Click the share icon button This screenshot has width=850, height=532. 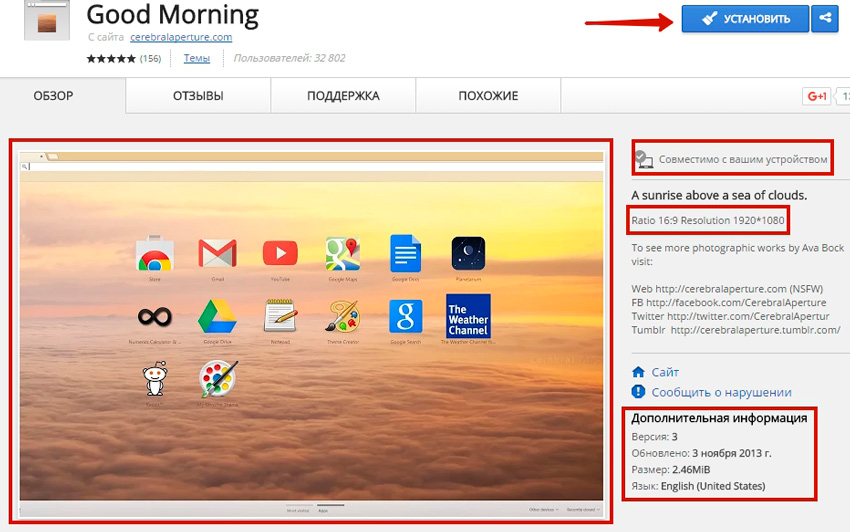[825, 19]
